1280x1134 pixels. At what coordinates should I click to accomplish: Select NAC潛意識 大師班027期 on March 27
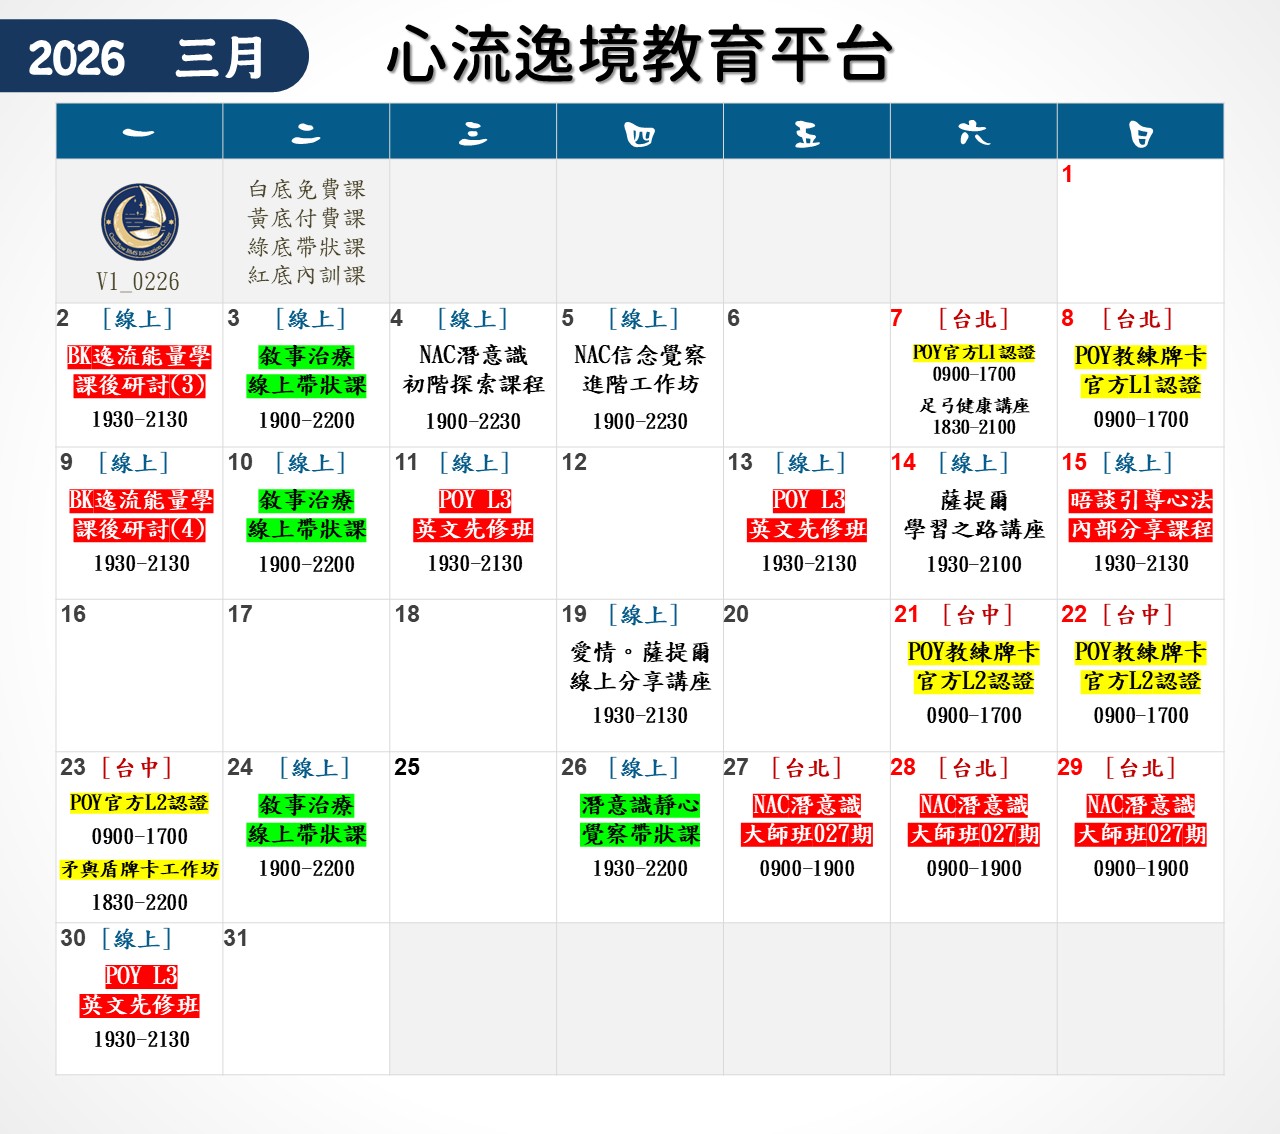807,820
